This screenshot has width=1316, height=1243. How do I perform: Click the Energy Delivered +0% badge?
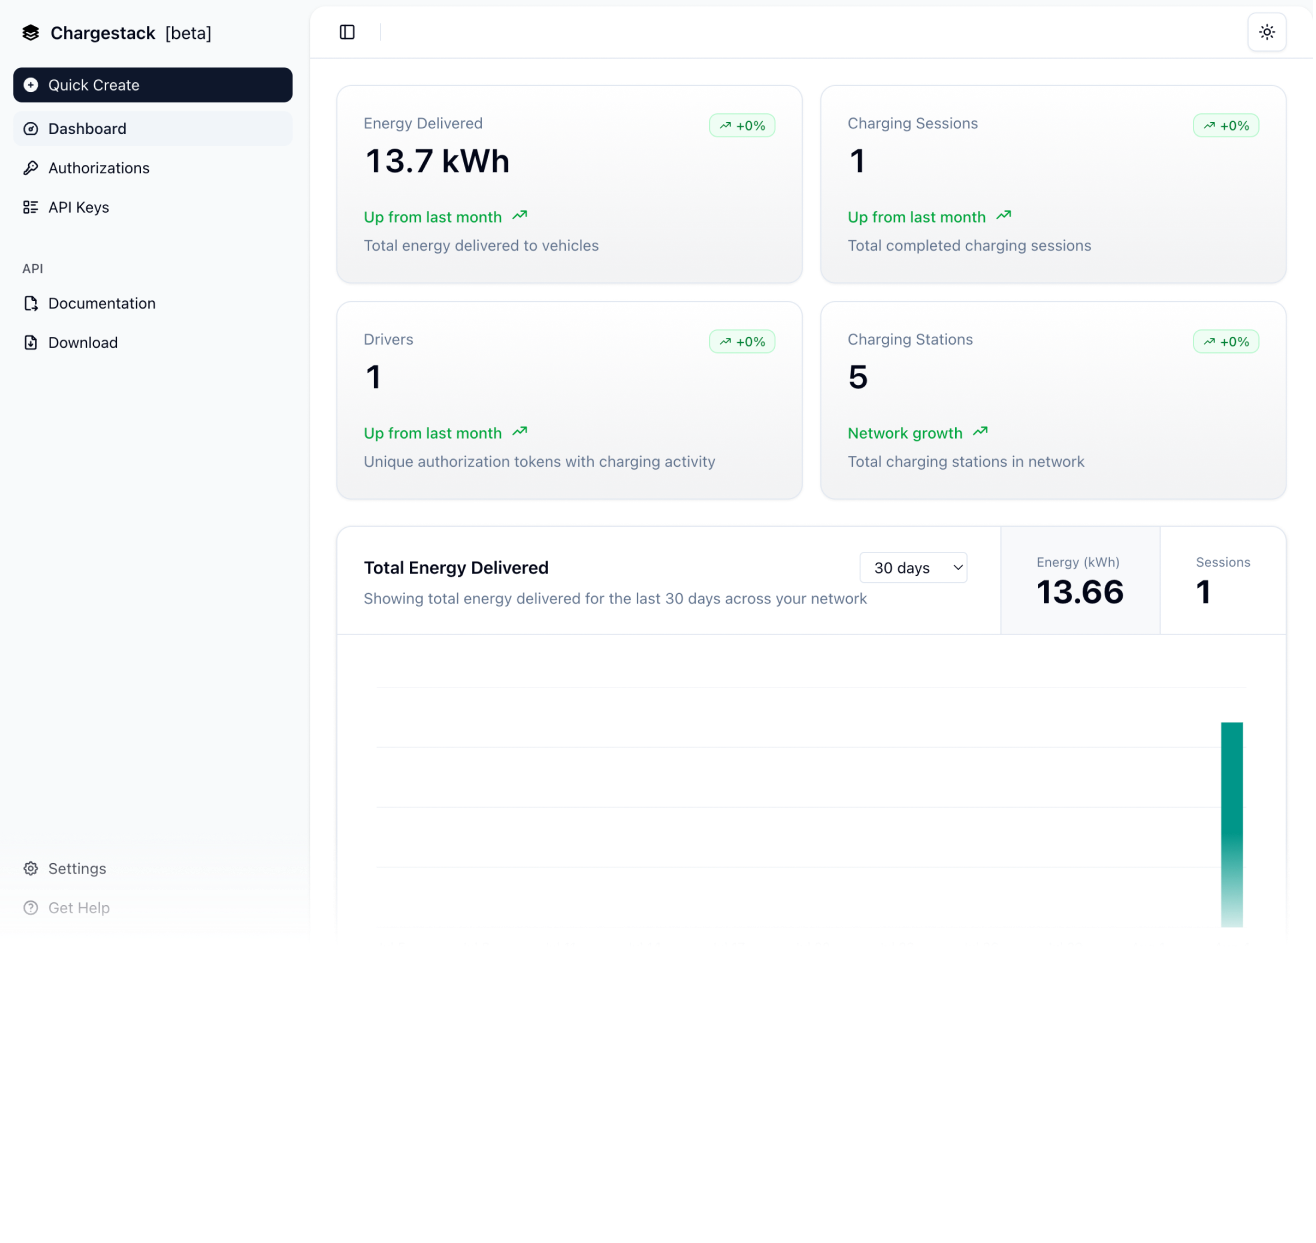click(x=742, y=126)
